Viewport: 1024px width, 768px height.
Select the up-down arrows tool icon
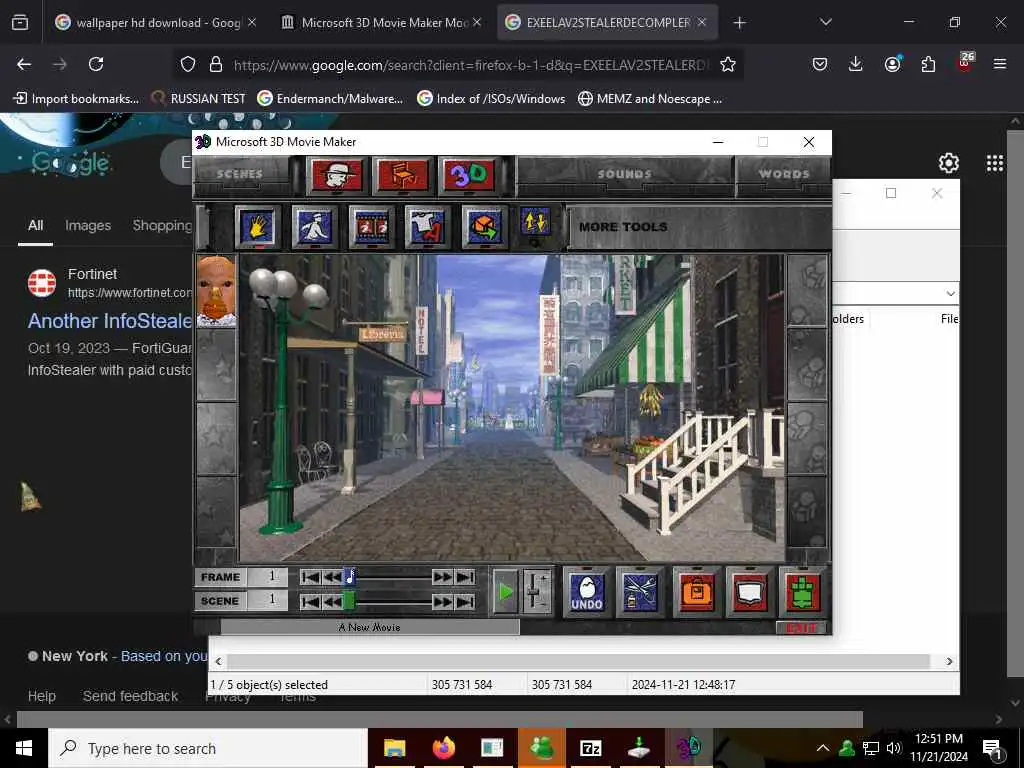tap(536, 224)
